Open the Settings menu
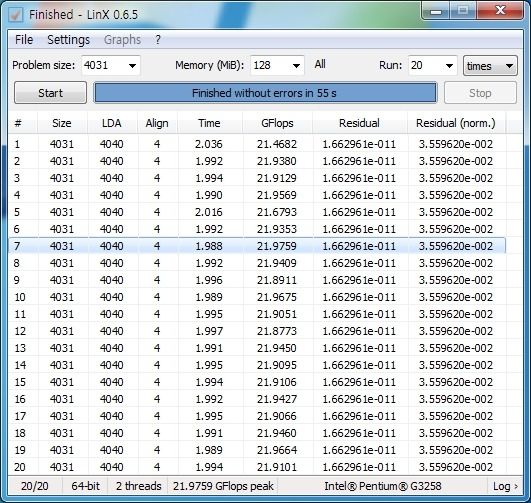This screenshot has height=503, width=531. (x=68, y=40)
